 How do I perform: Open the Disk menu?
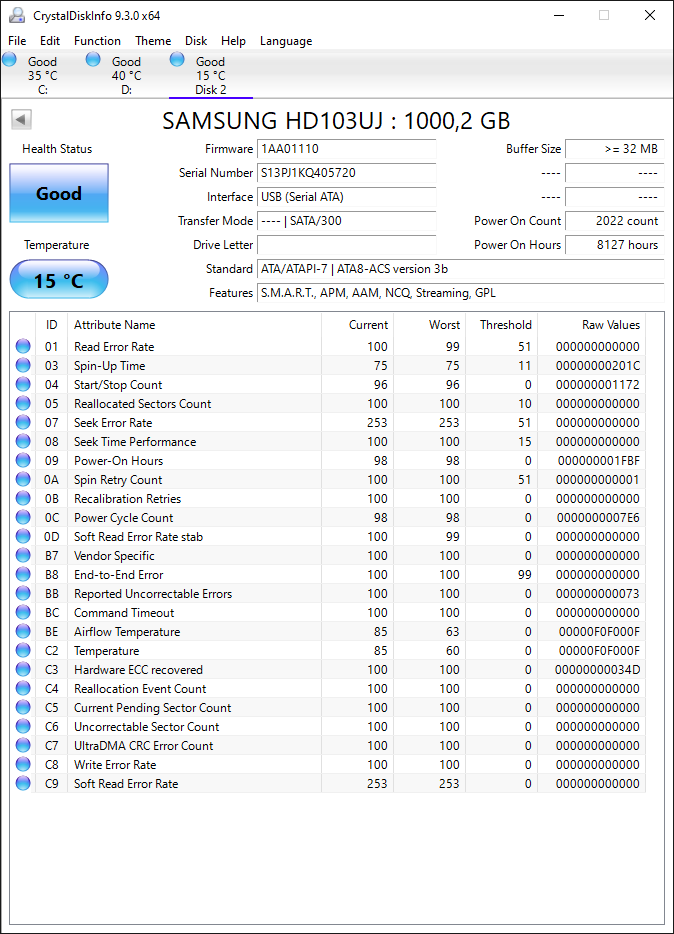pos(196,41)
